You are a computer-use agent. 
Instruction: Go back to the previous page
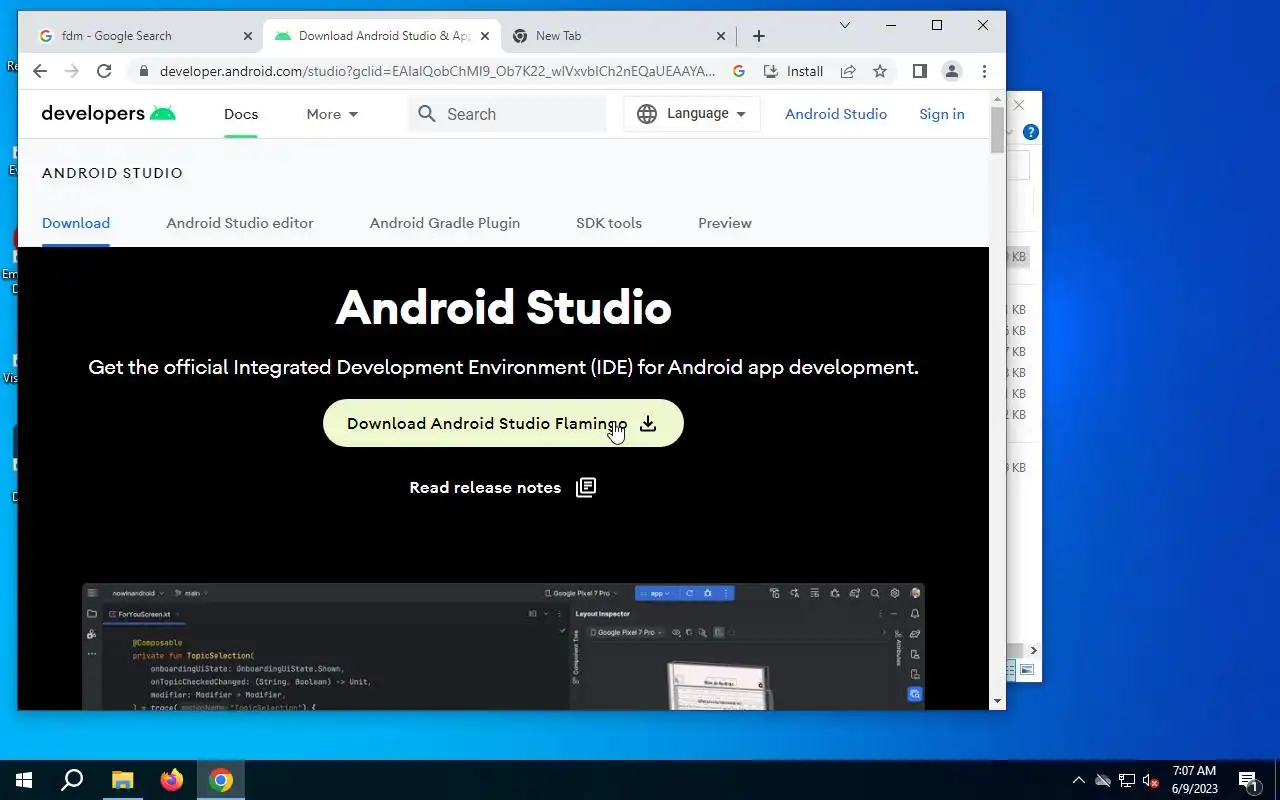point(40,71)
